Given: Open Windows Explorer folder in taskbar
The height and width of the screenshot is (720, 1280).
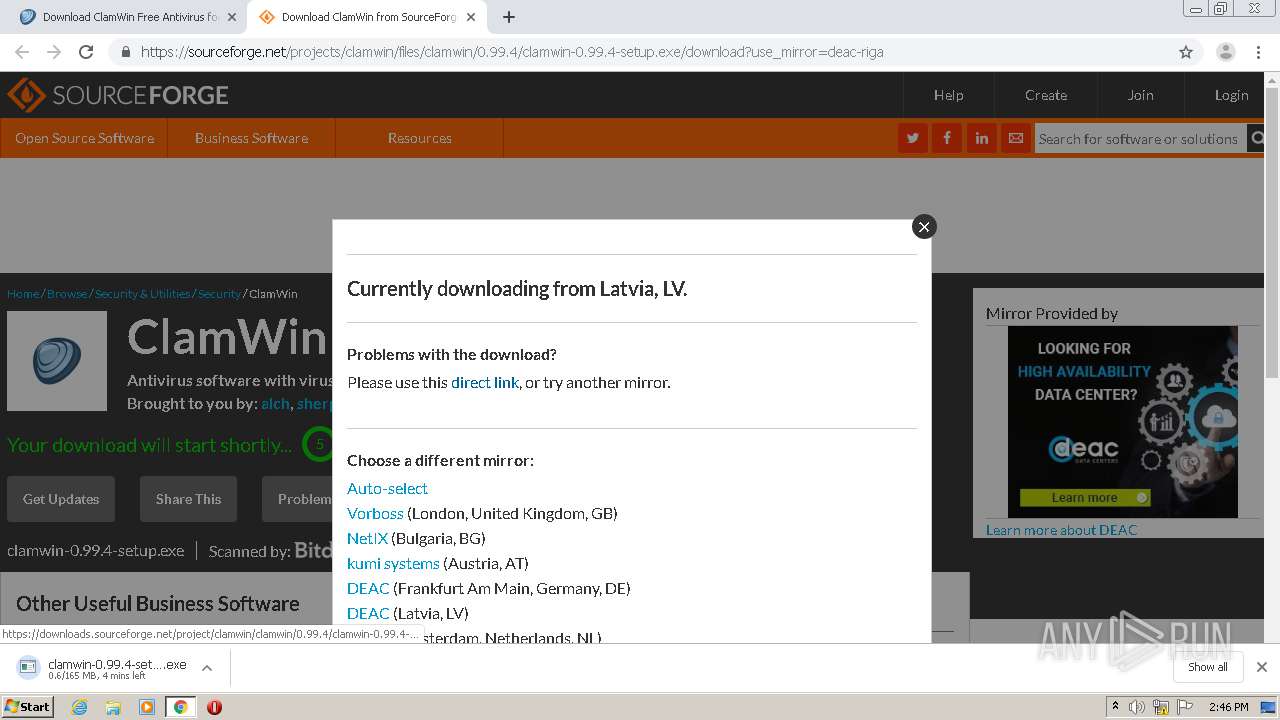Looking at the screenshot, I should (x=113, y=707).
